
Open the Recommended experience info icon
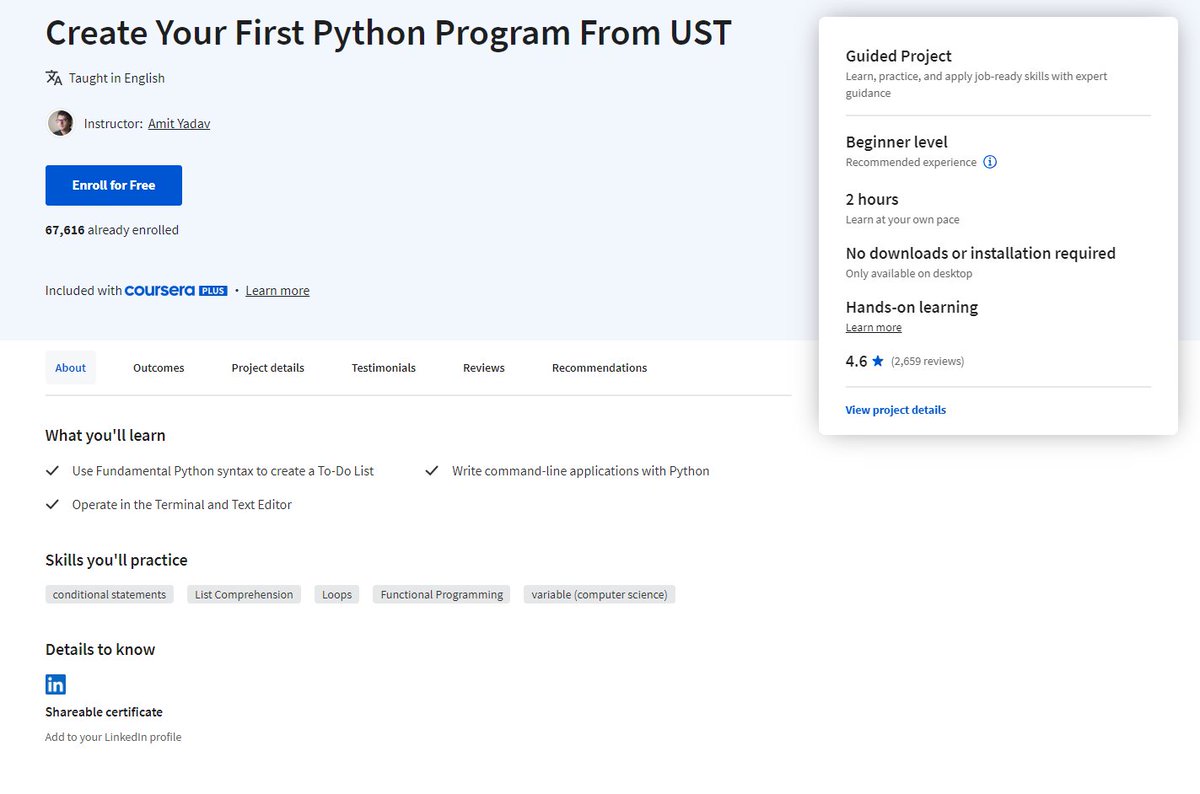pyautogui.click(x=990, y=162)
